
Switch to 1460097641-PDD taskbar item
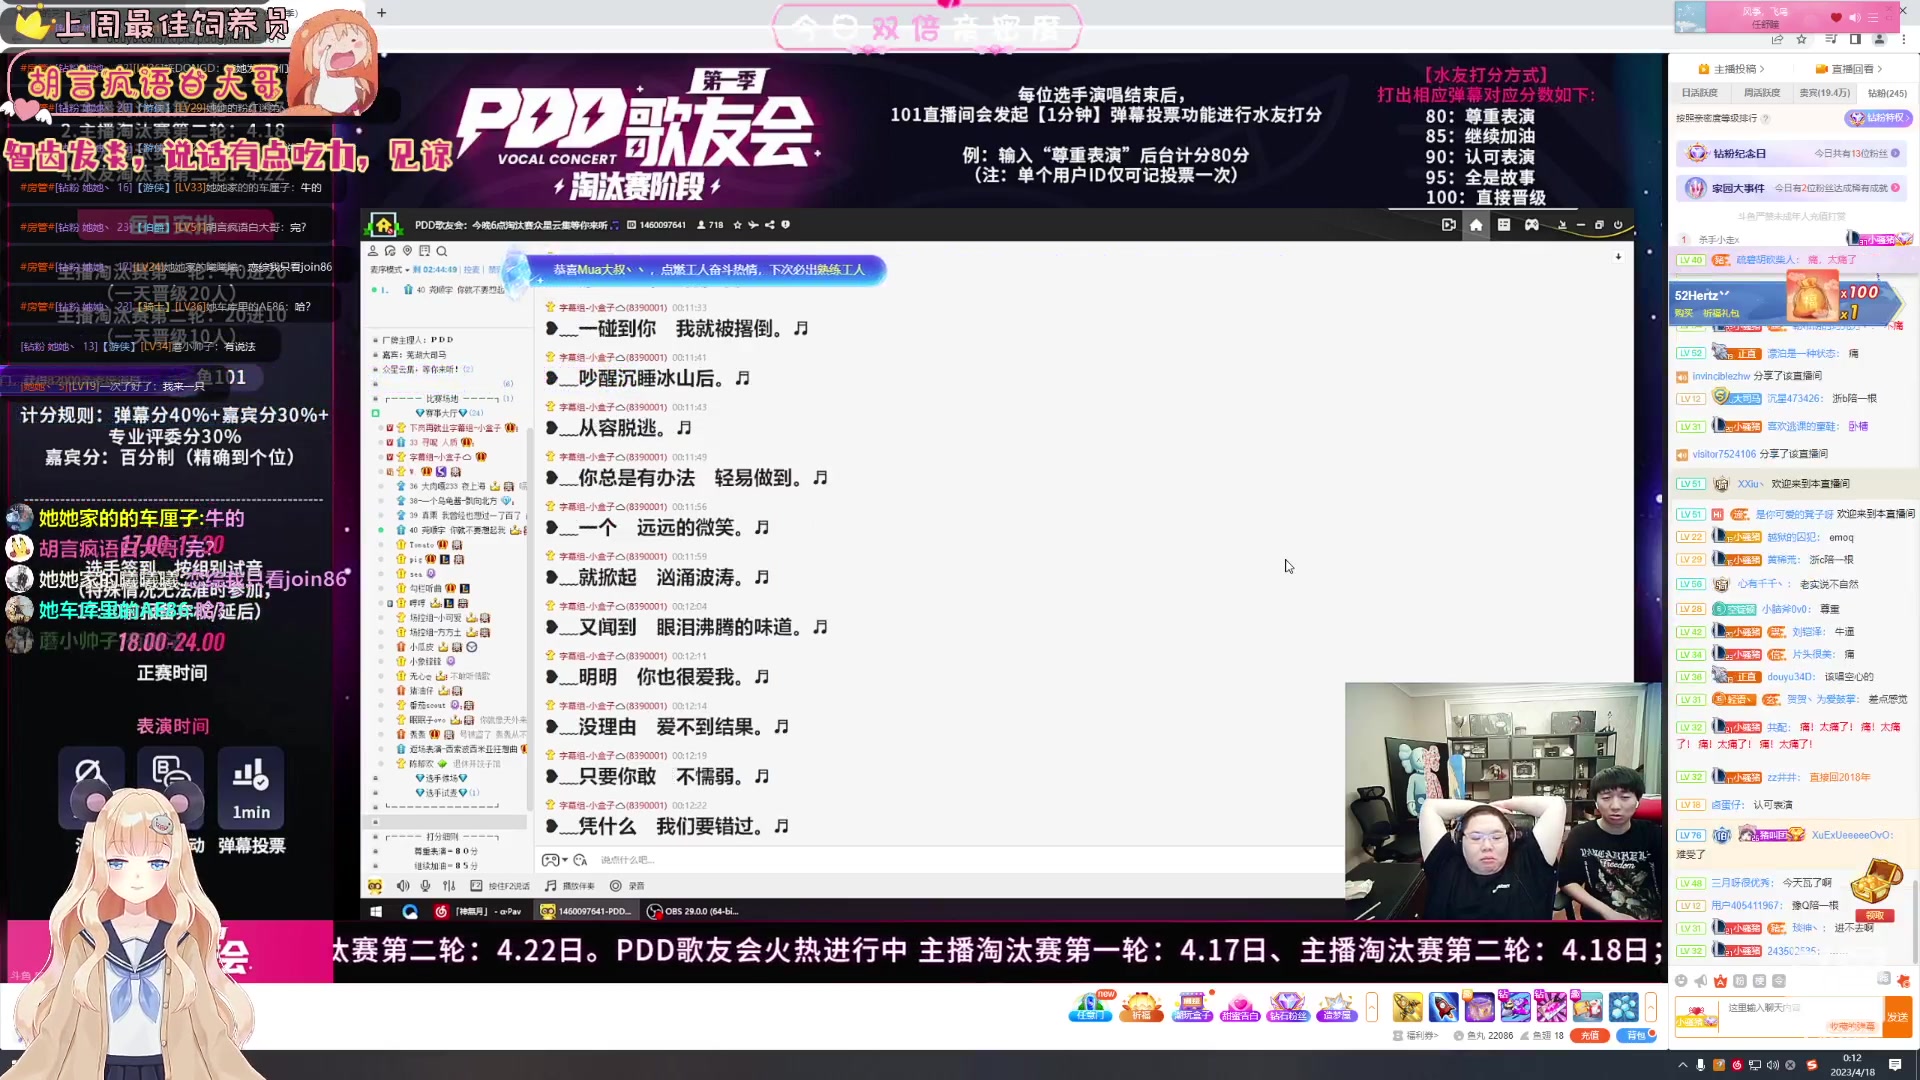(x=586, y=911)
